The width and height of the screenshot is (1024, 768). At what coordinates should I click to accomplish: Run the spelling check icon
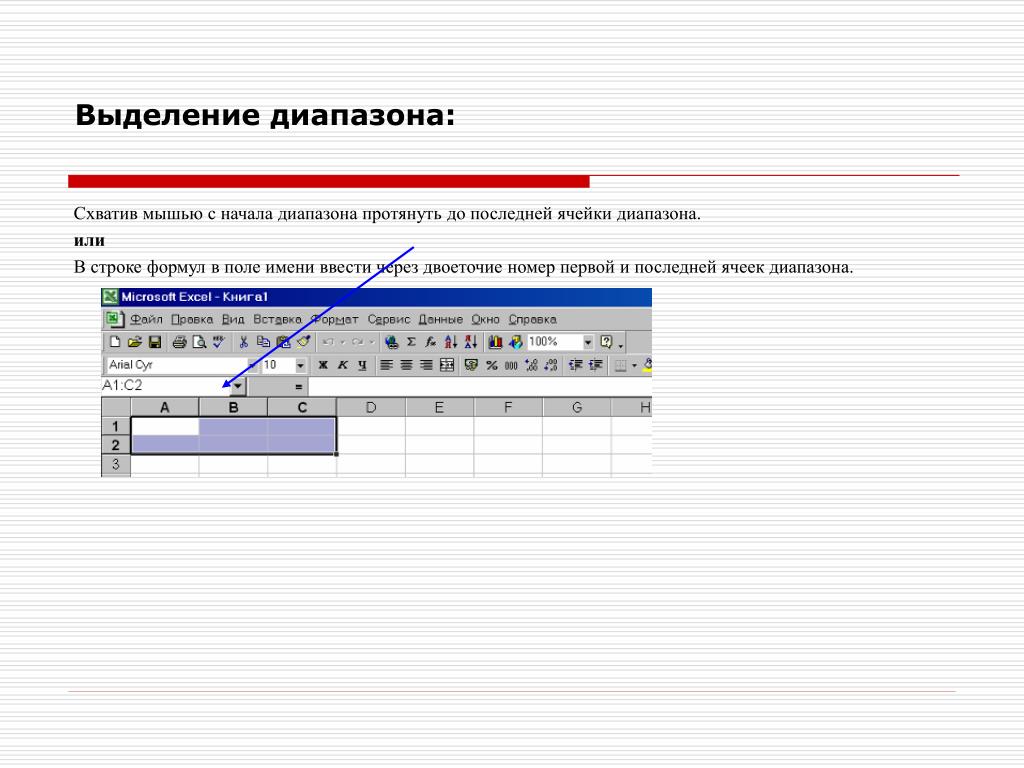pyautogui.click(x=219, y=342)
